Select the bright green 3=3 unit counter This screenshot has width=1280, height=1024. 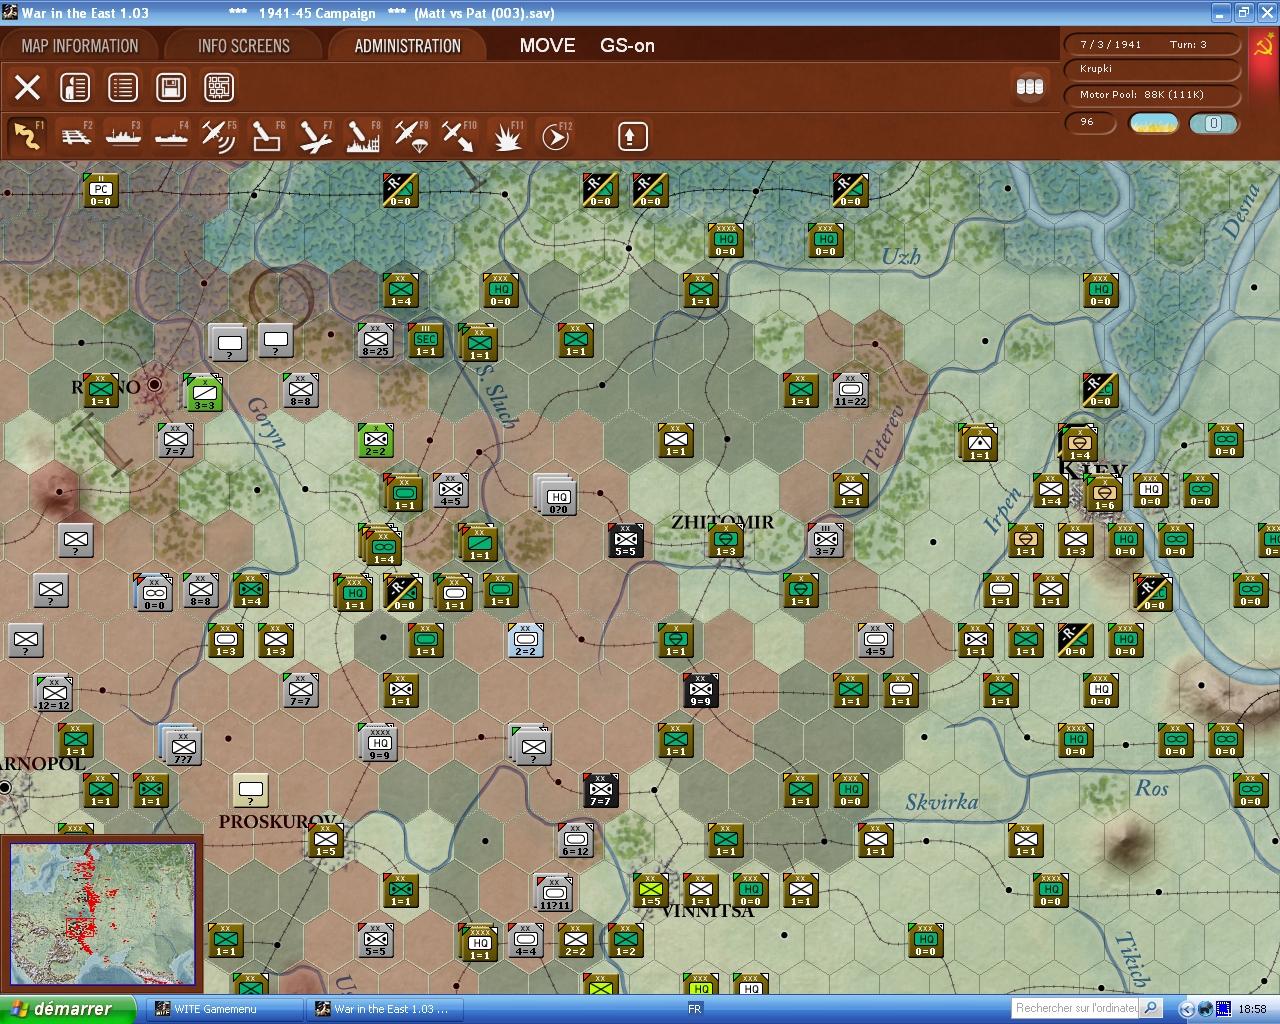[x=204, y=393]
